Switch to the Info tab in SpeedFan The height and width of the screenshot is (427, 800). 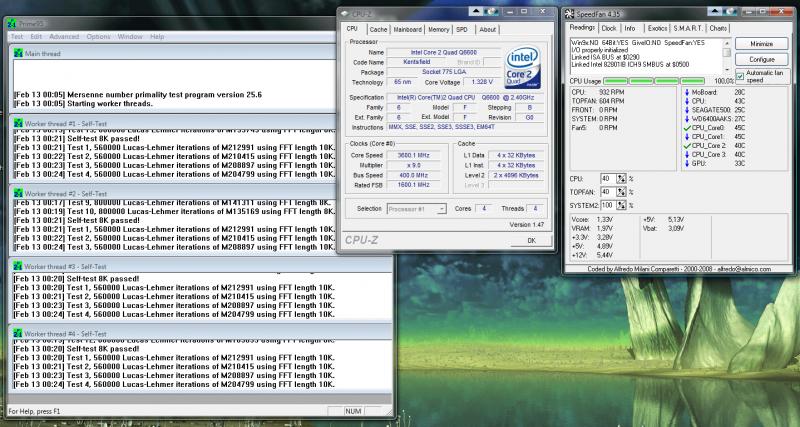[x=630, y=29]
